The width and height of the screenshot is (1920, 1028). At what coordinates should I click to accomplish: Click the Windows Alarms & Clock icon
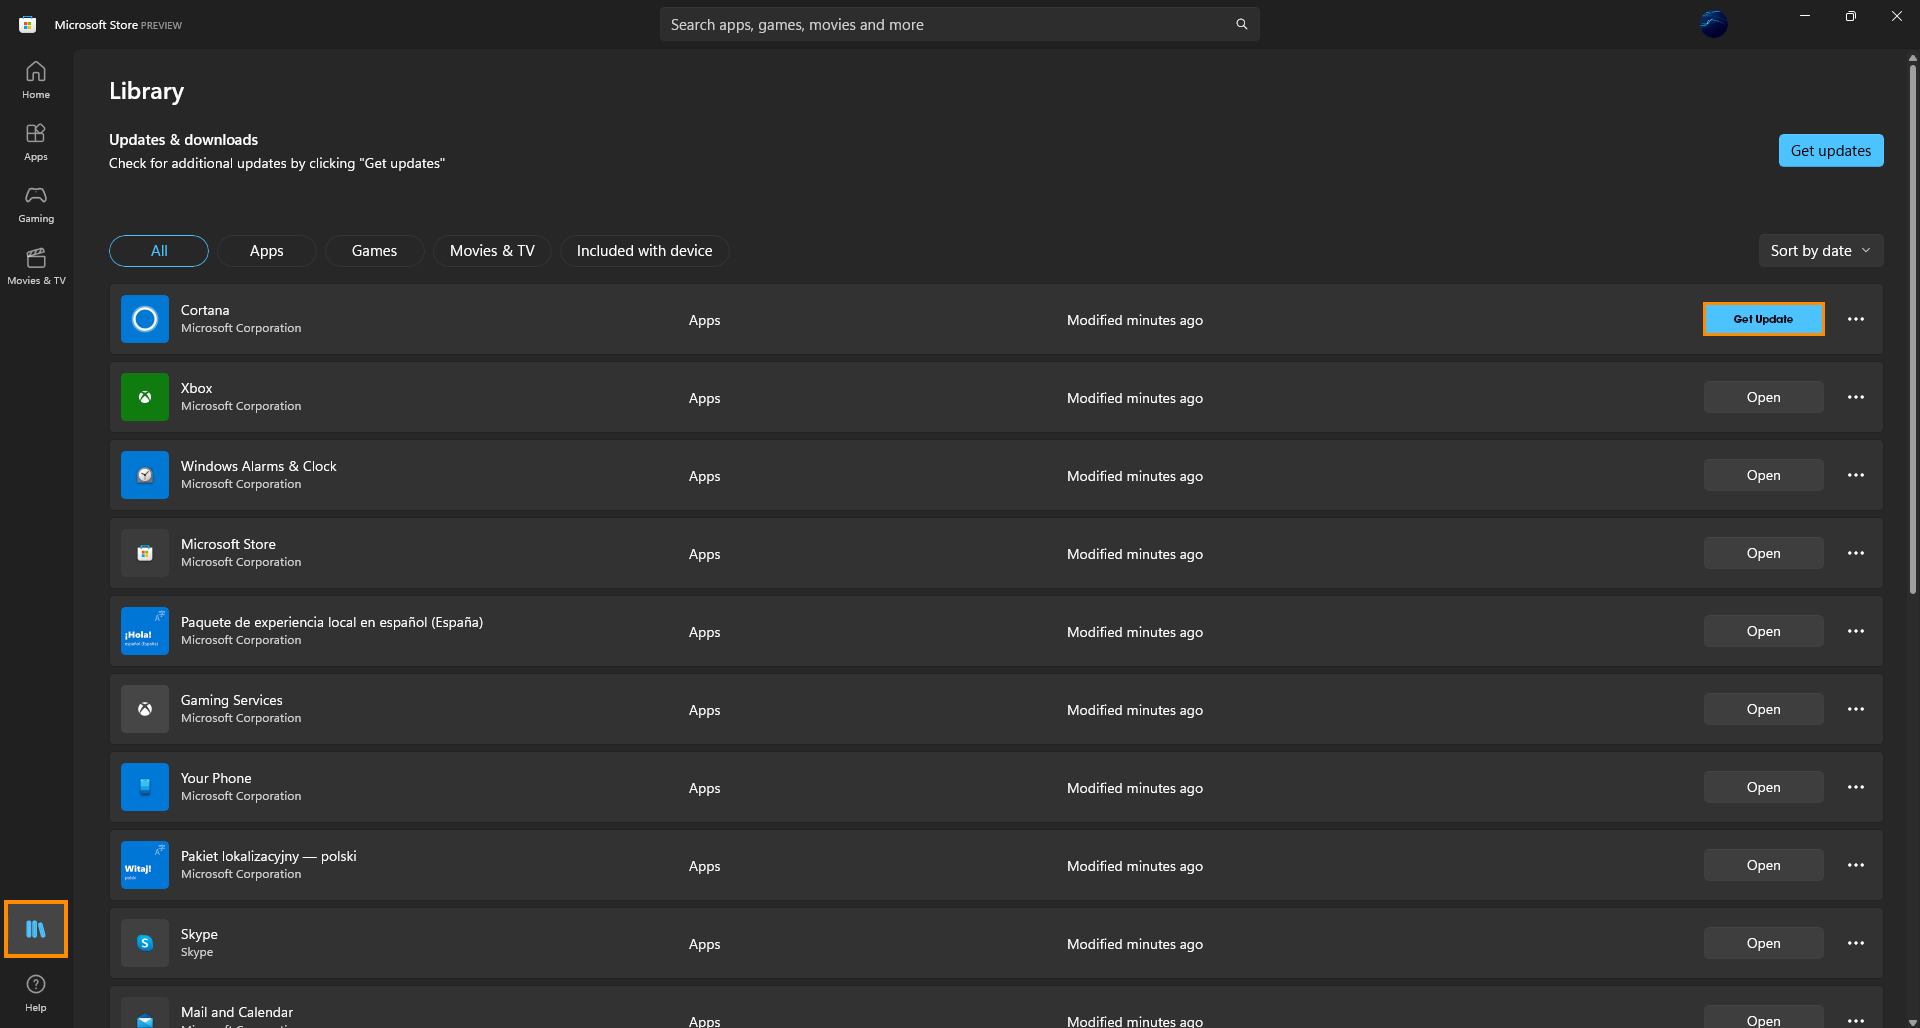click(145, 475)
